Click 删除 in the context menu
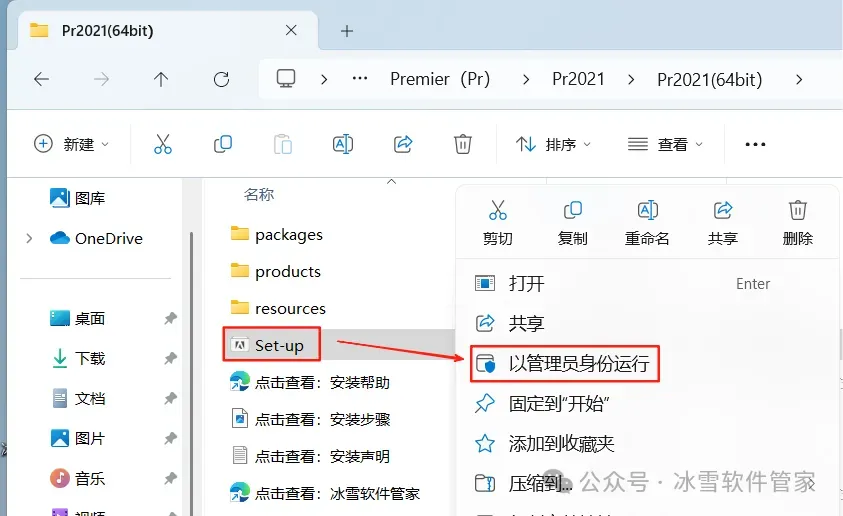 click(798, 223)
